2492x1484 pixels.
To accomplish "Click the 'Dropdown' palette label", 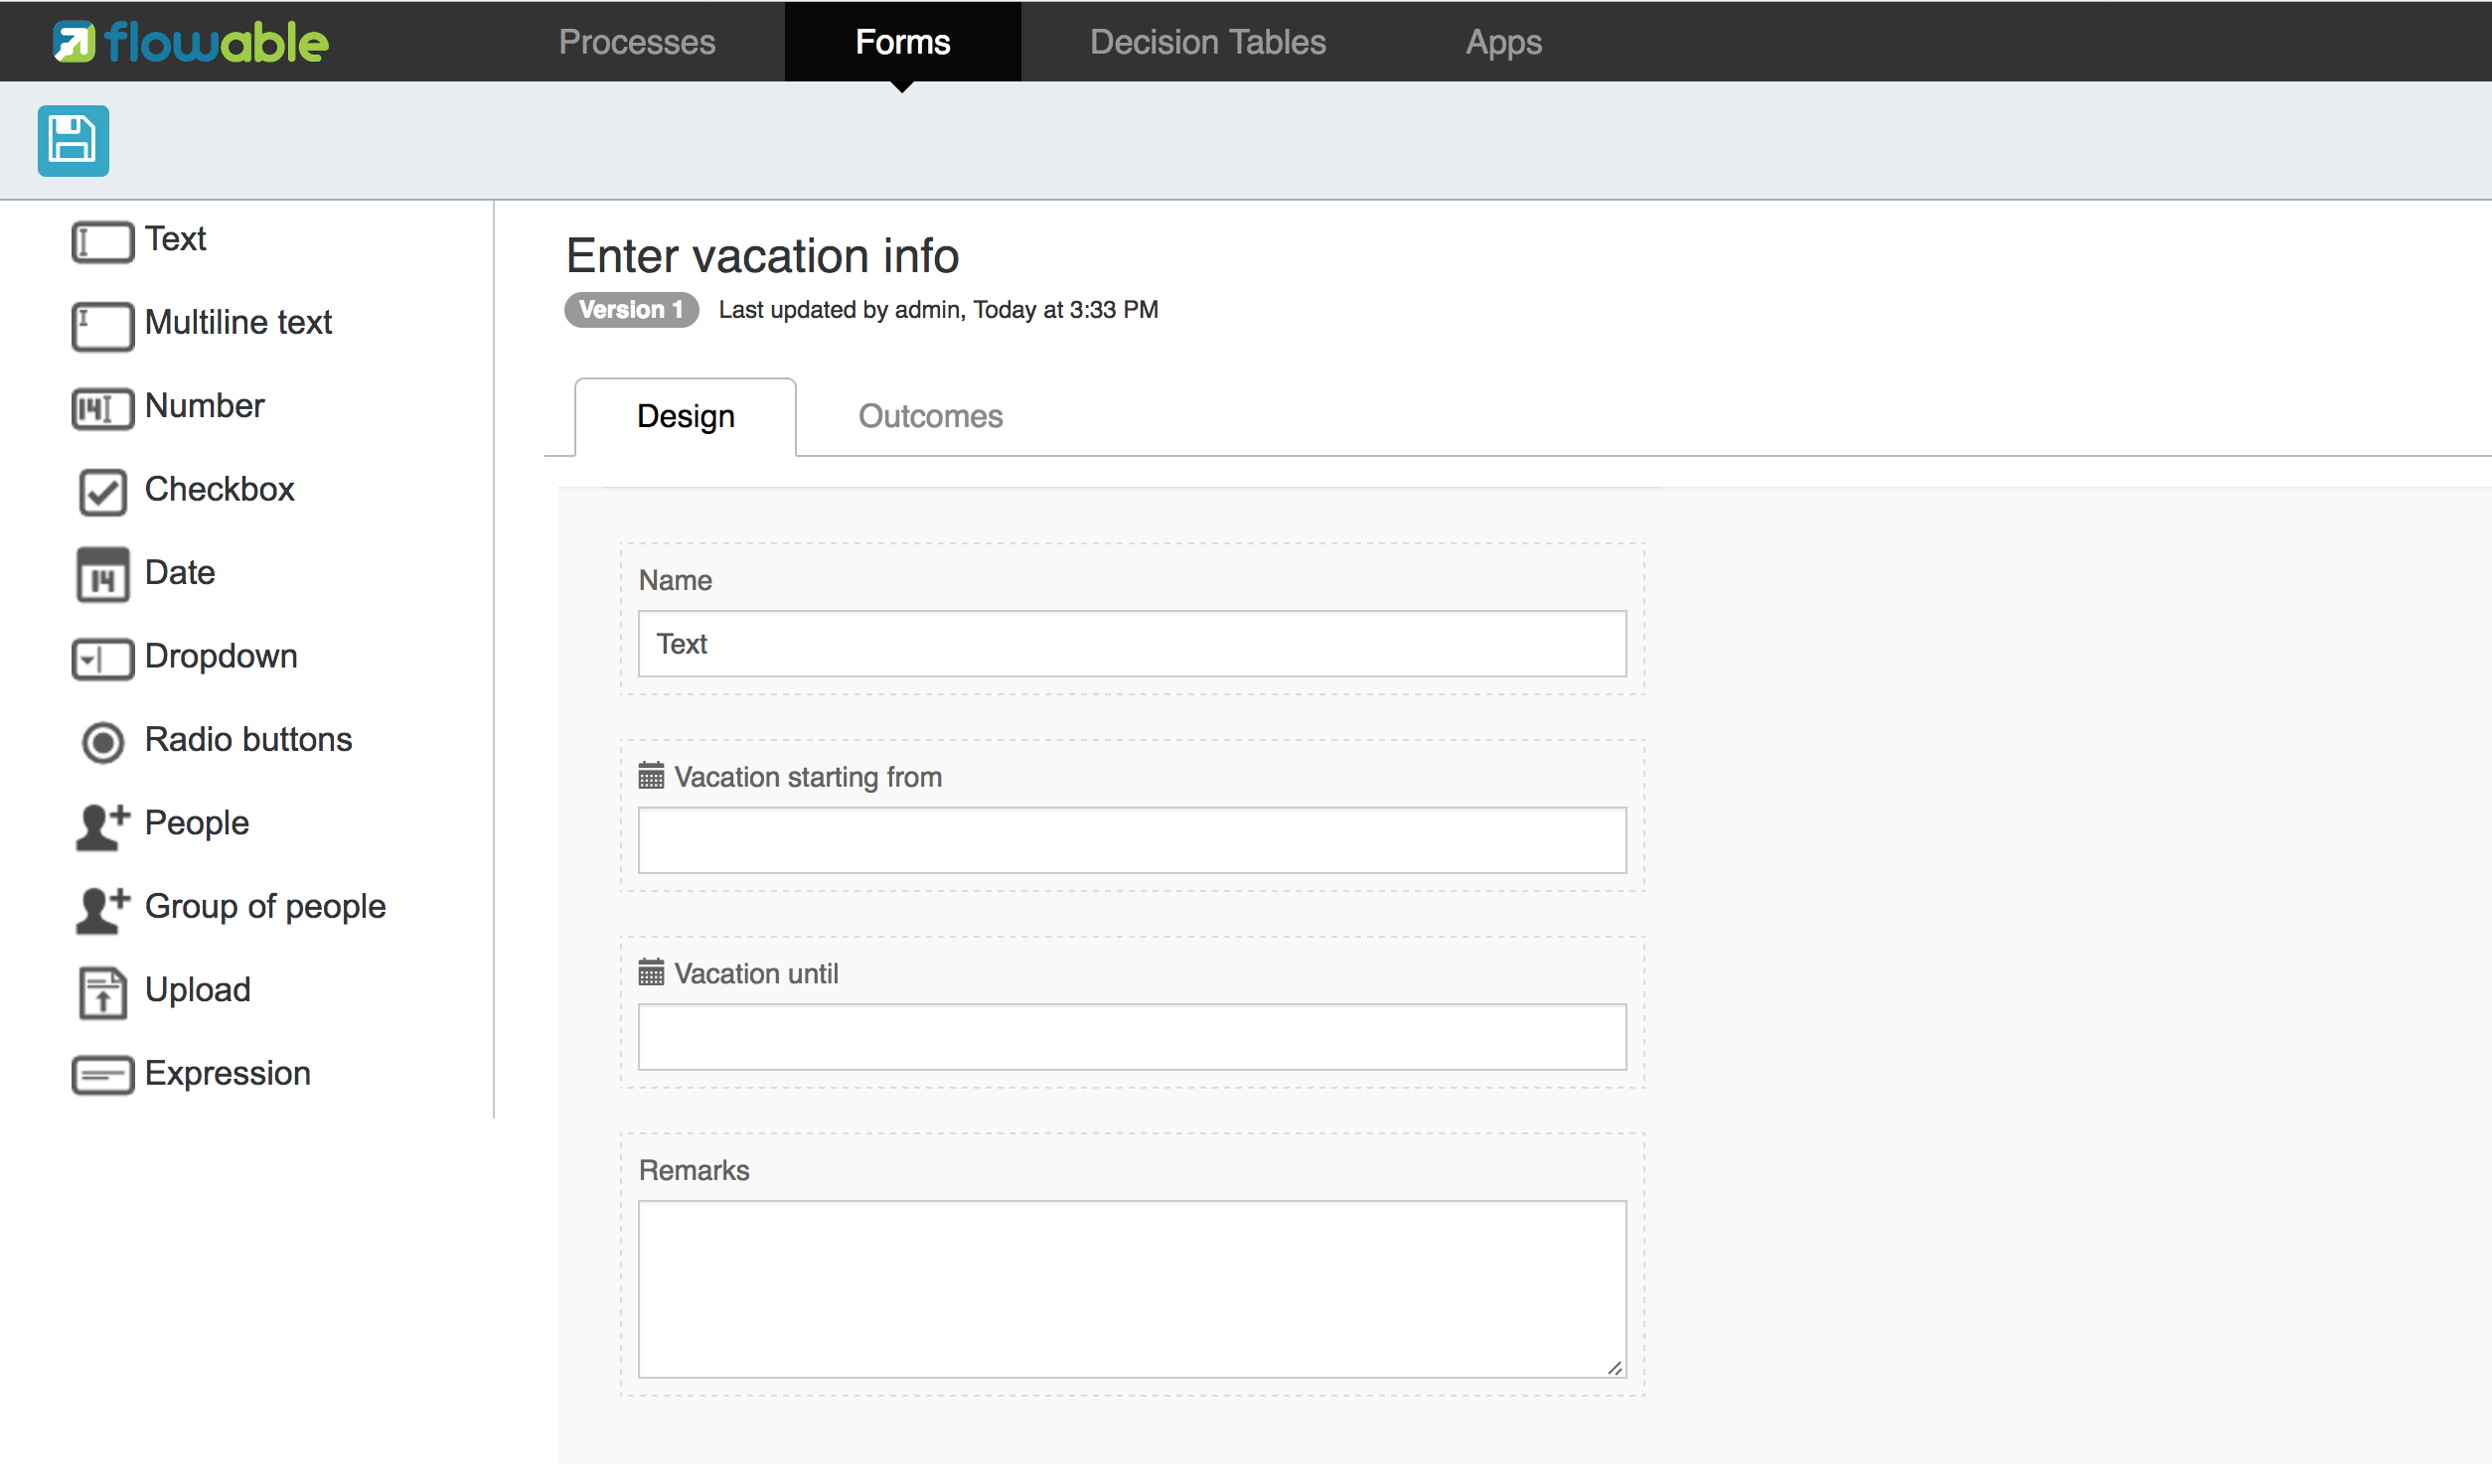I will (x=221, y=656).
